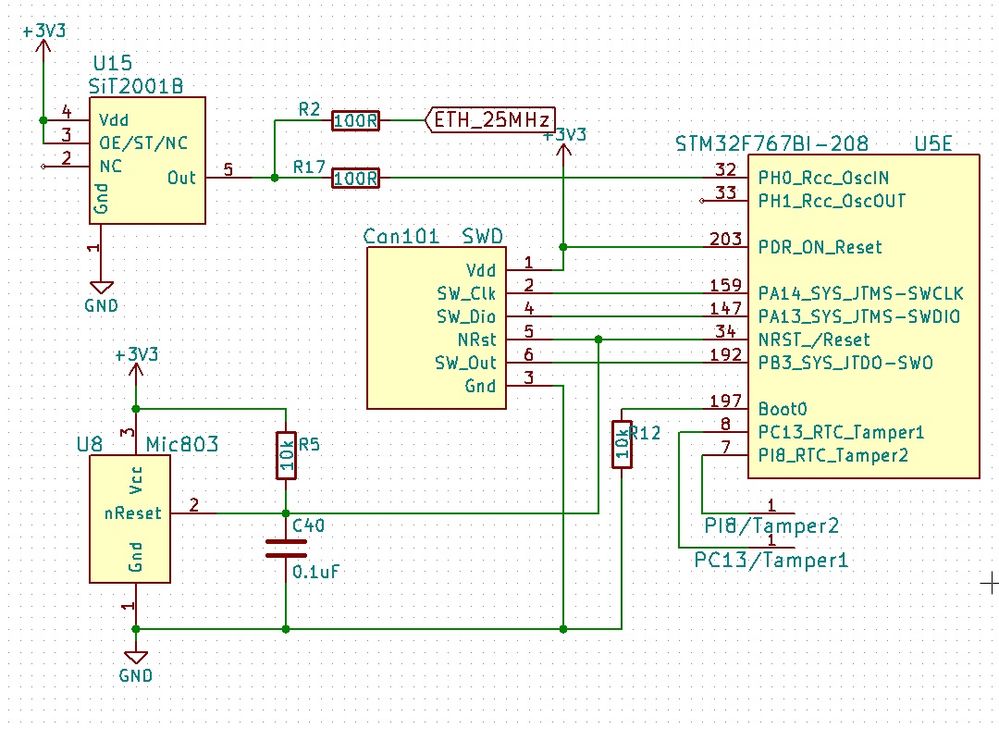Click the SW_Clk pin name
Viewport: 999px width, 729px height.
(x=466, y=294)
